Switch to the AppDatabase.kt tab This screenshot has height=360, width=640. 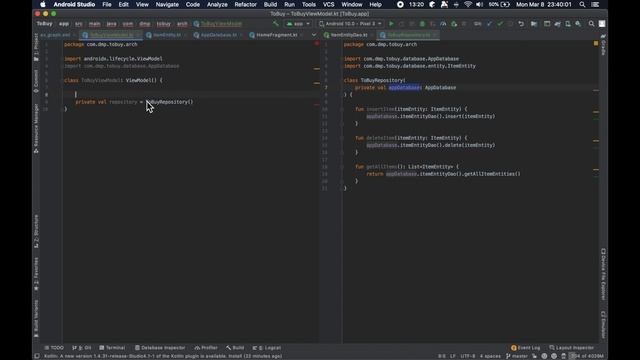pyautogui.click(x=218, y=35)
